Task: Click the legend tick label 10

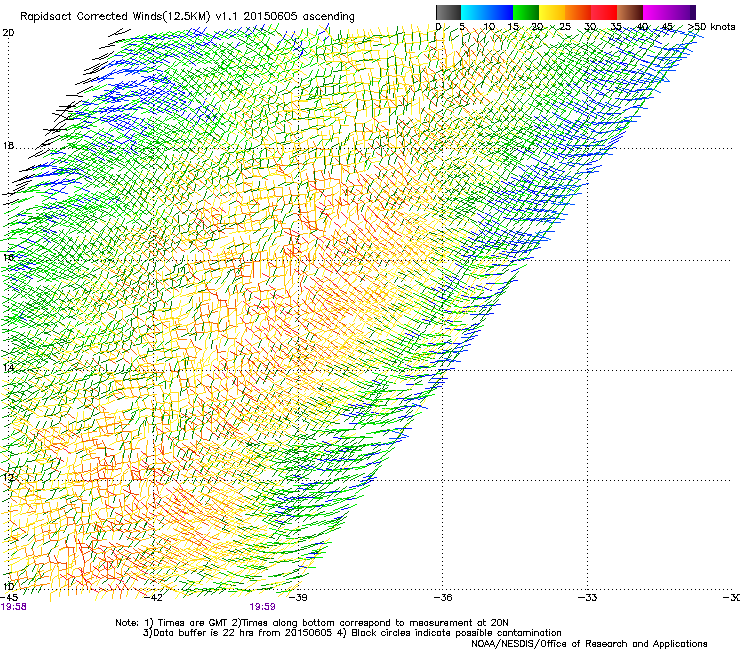Action: [x=489, y=27]
